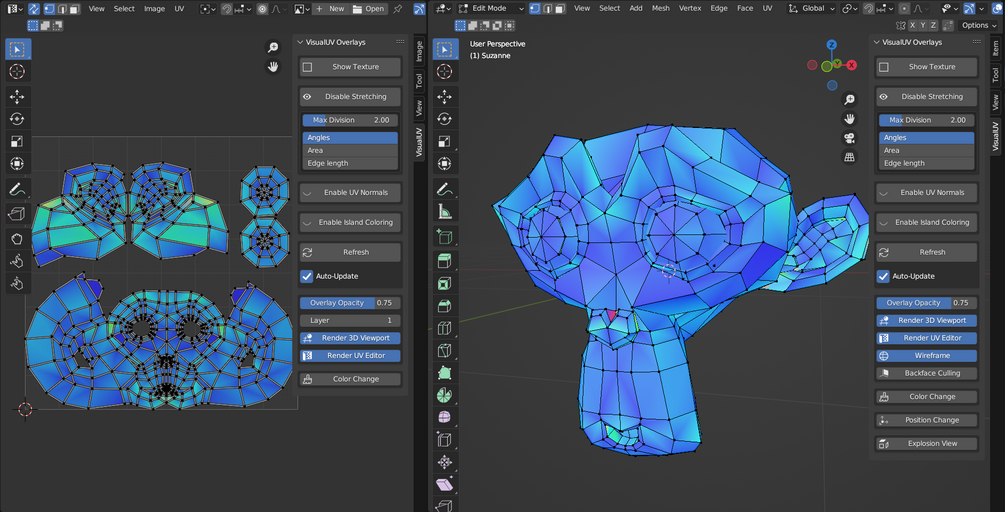1005x512 pixels.
Task: Select the Rip Region tool in the UV Editor
Action: 18,213
